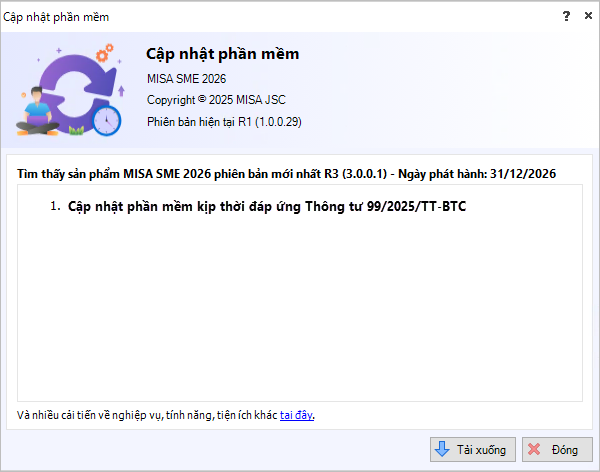Viewport: 600px width, 472px height.
Task: Click the Tải xuống button label
Action: tap(481, 450)
